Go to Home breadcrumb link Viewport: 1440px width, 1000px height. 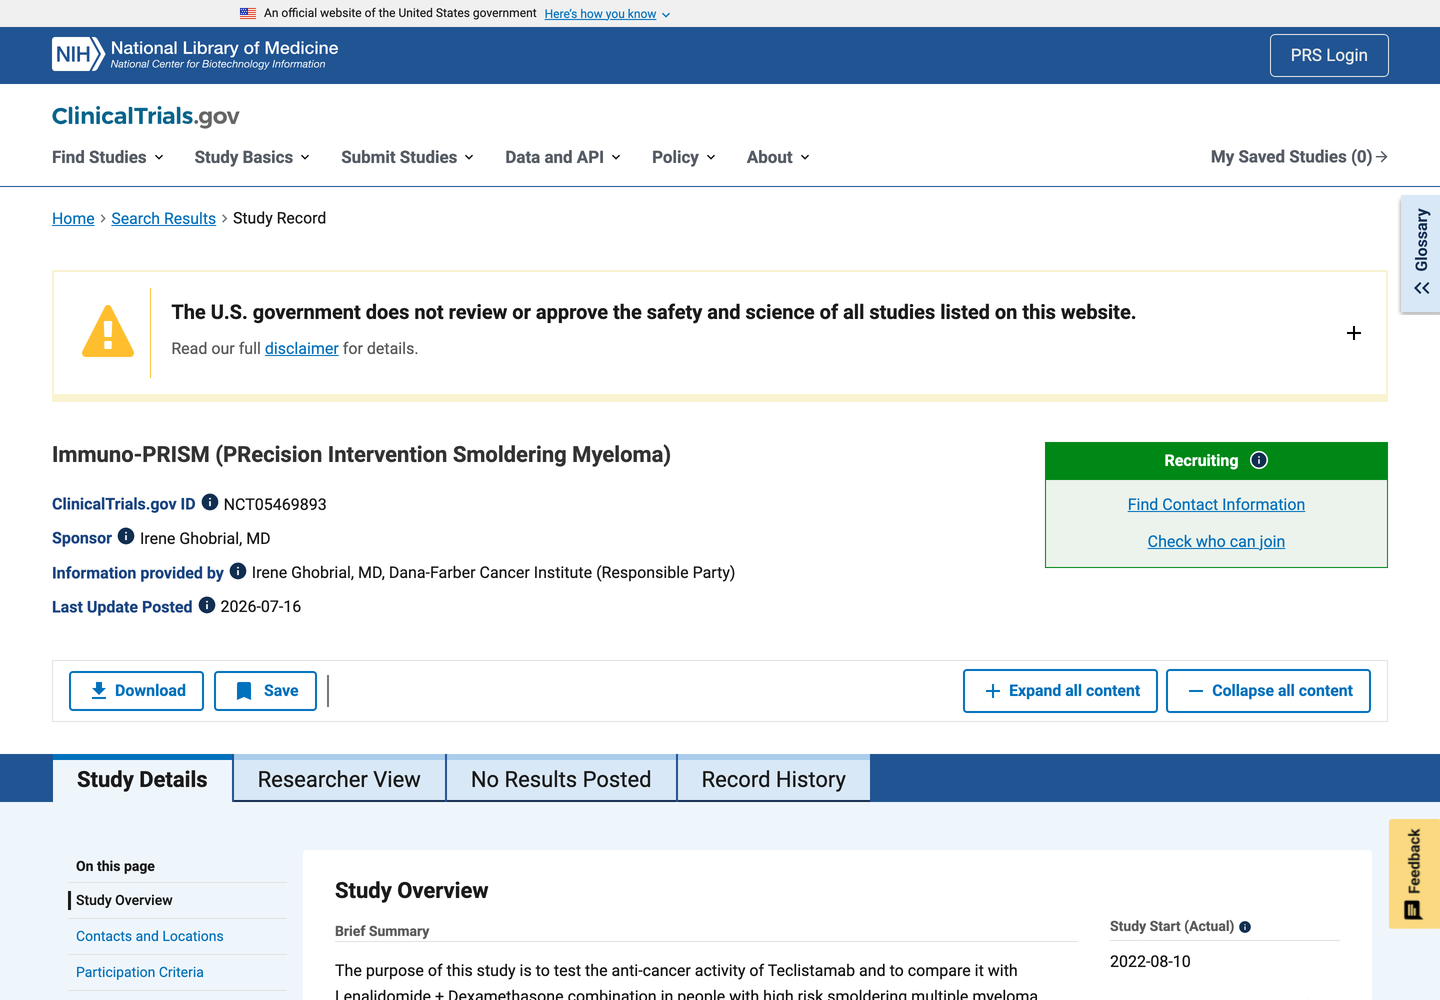point(73,218)
